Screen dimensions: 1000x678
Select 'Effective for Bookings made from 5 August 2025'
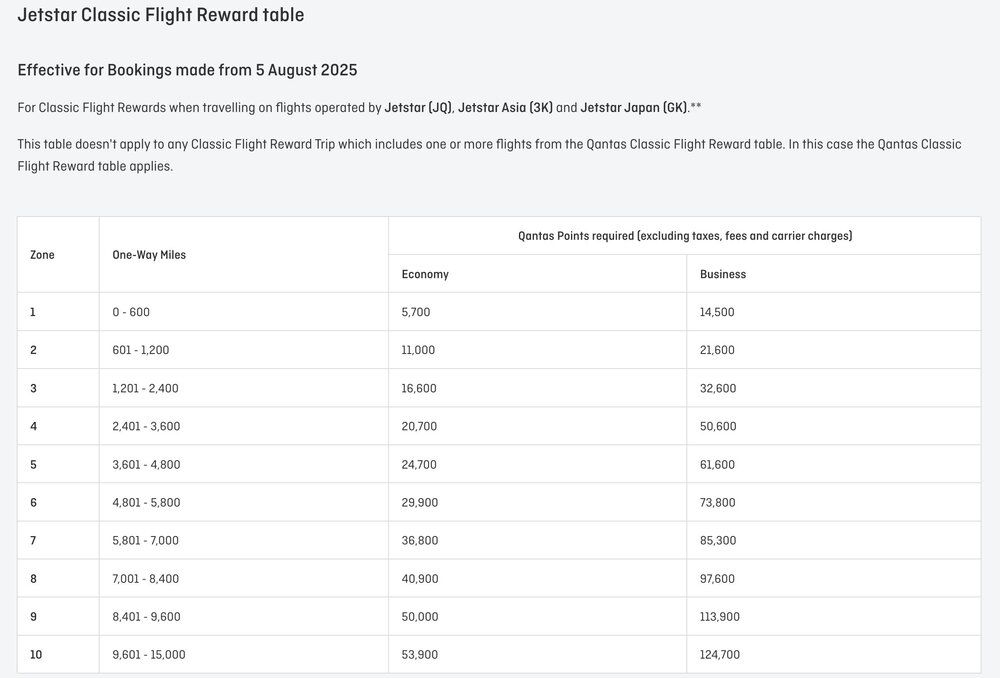(187, 70)
